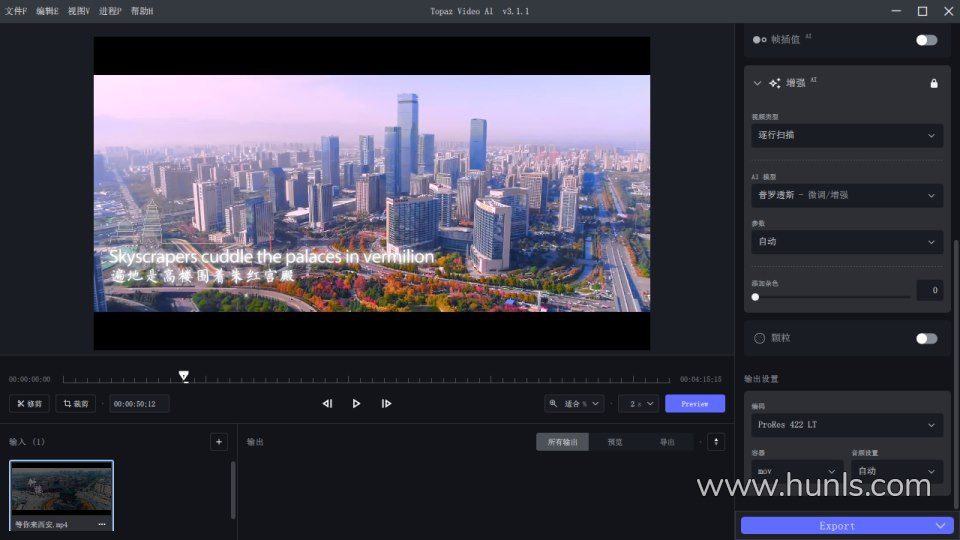This screenshot has height=540, width=960.
Task: Open the 逐行扫描 video type dropdown
Action: [847, 135]
